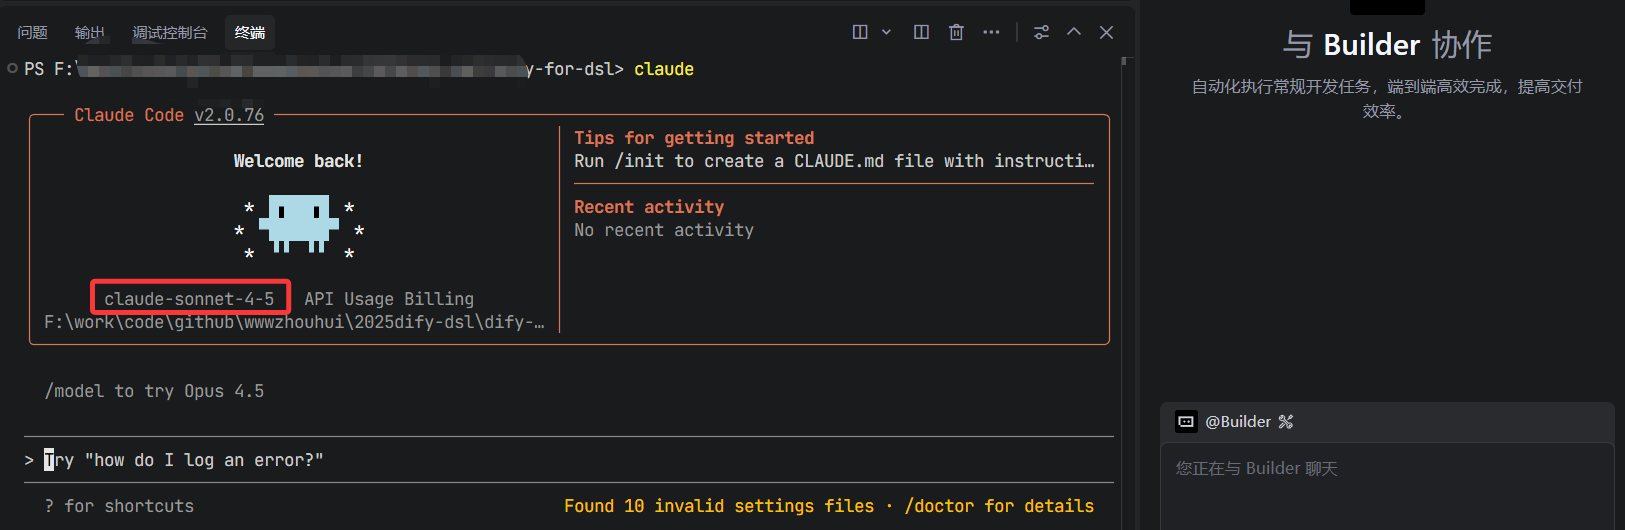Click the Found 10 invalid settings files warning

point(719,506)
